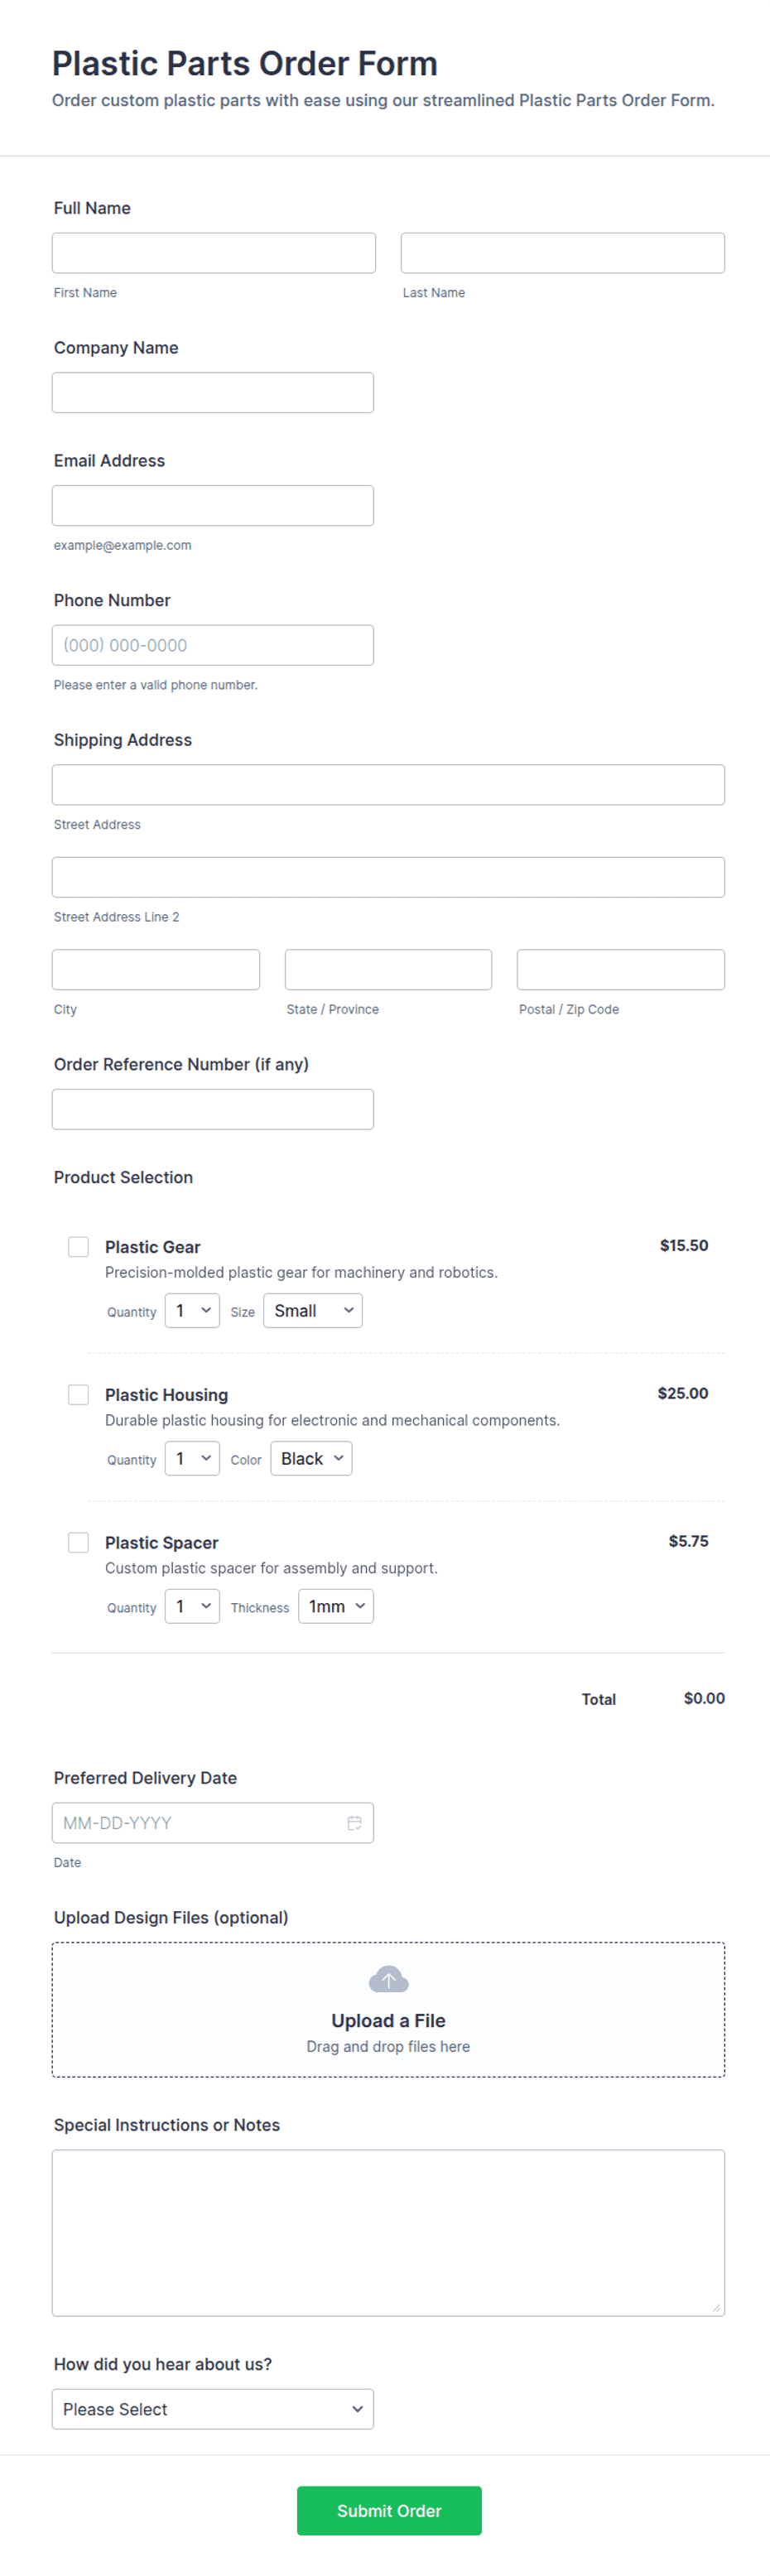This screenshot has height=2576, width=770.
Task: Click the Order Reference Number field
Action: [x=213, y=1109]
